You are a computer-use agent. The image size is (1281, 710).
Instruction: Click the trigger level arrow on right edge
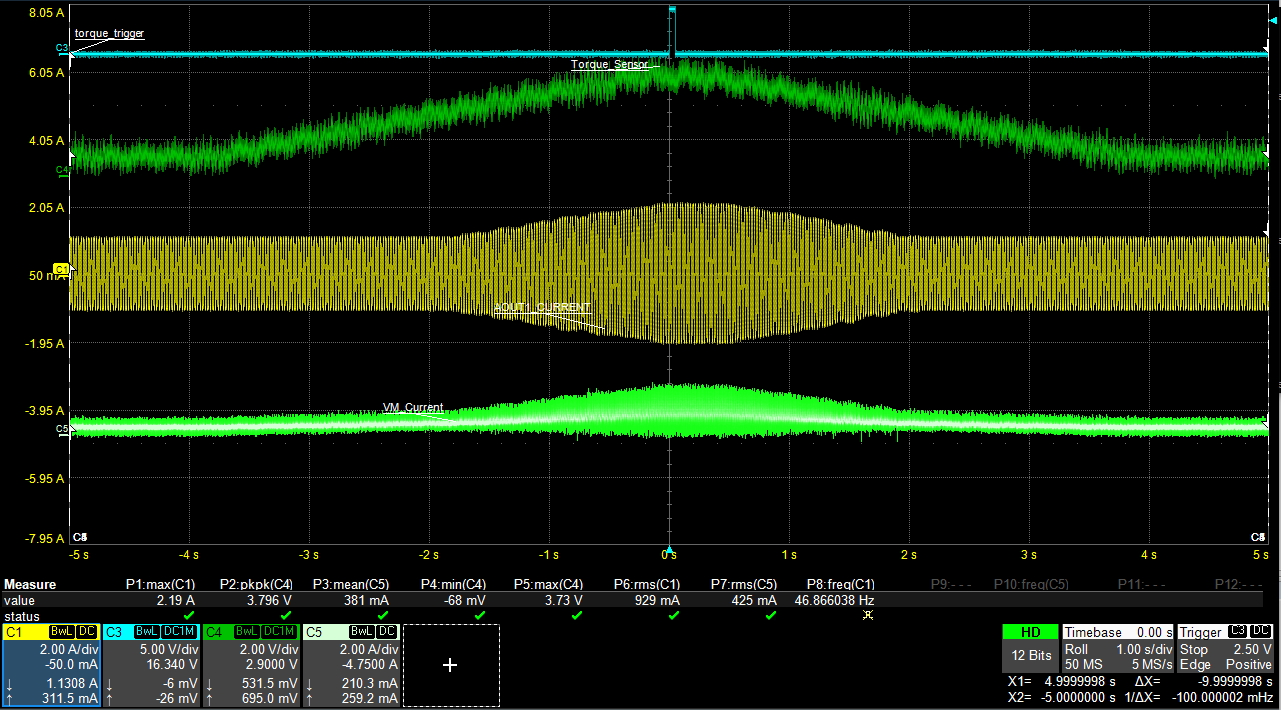(1273, 20)
